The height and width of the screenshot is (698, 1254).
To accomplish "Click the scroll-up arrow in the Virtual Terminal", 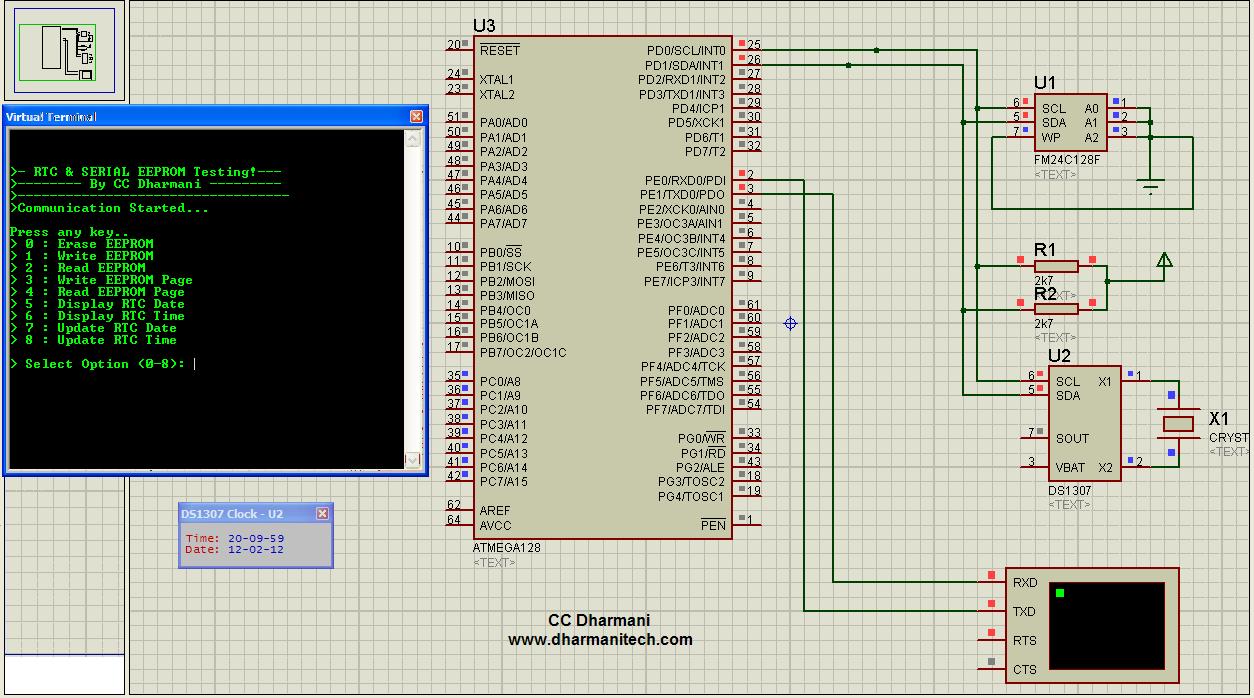I will 411,140.
